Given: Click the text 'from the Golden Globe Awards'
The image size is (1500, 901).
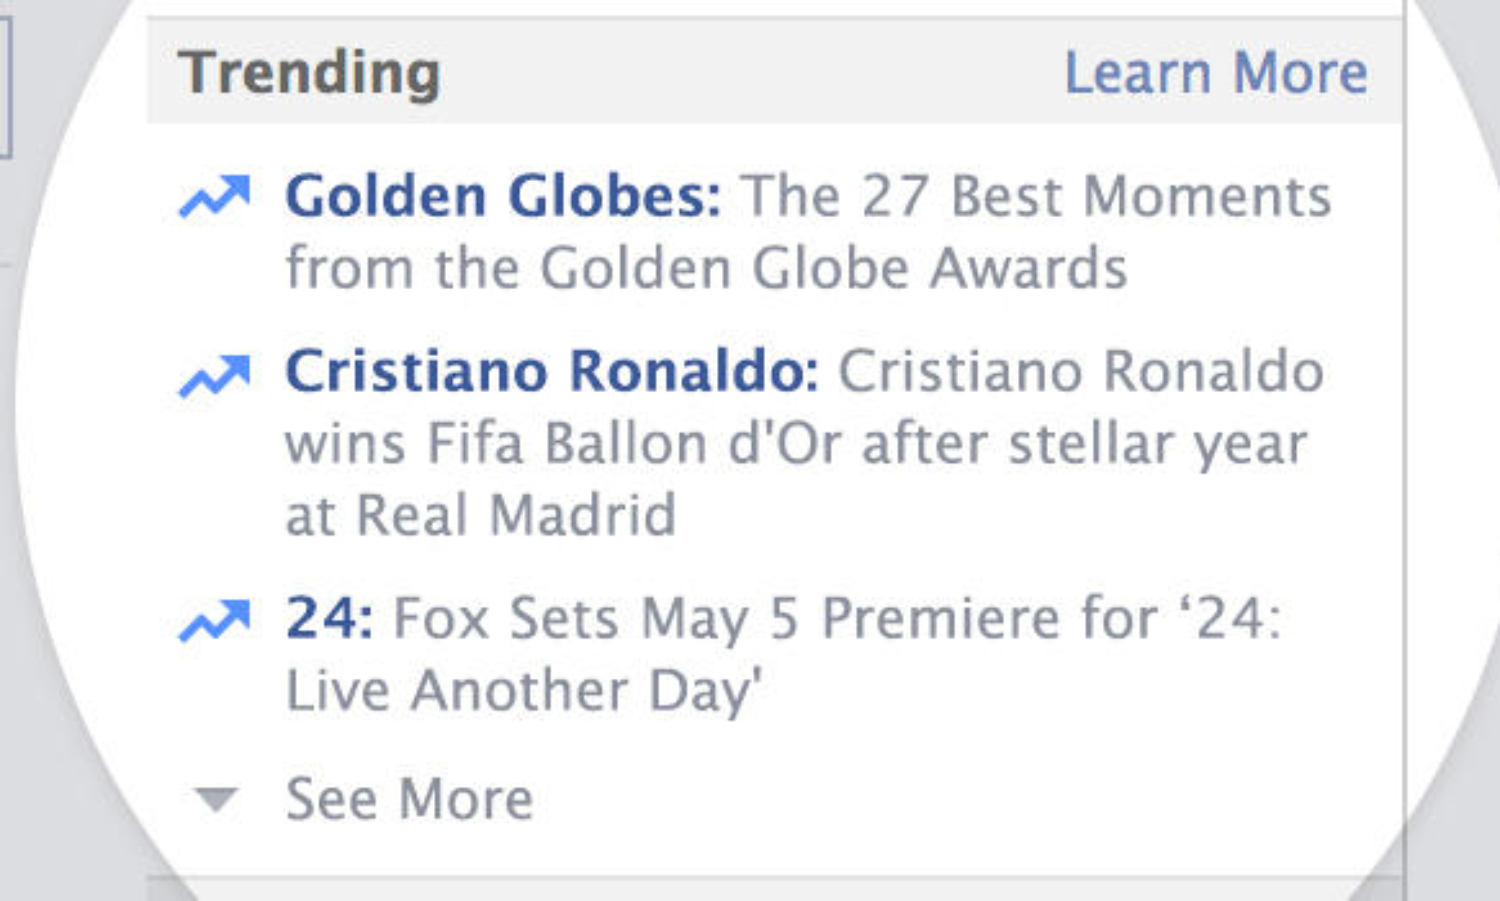Looking at the screenshot, I should [x=706, y=268].
